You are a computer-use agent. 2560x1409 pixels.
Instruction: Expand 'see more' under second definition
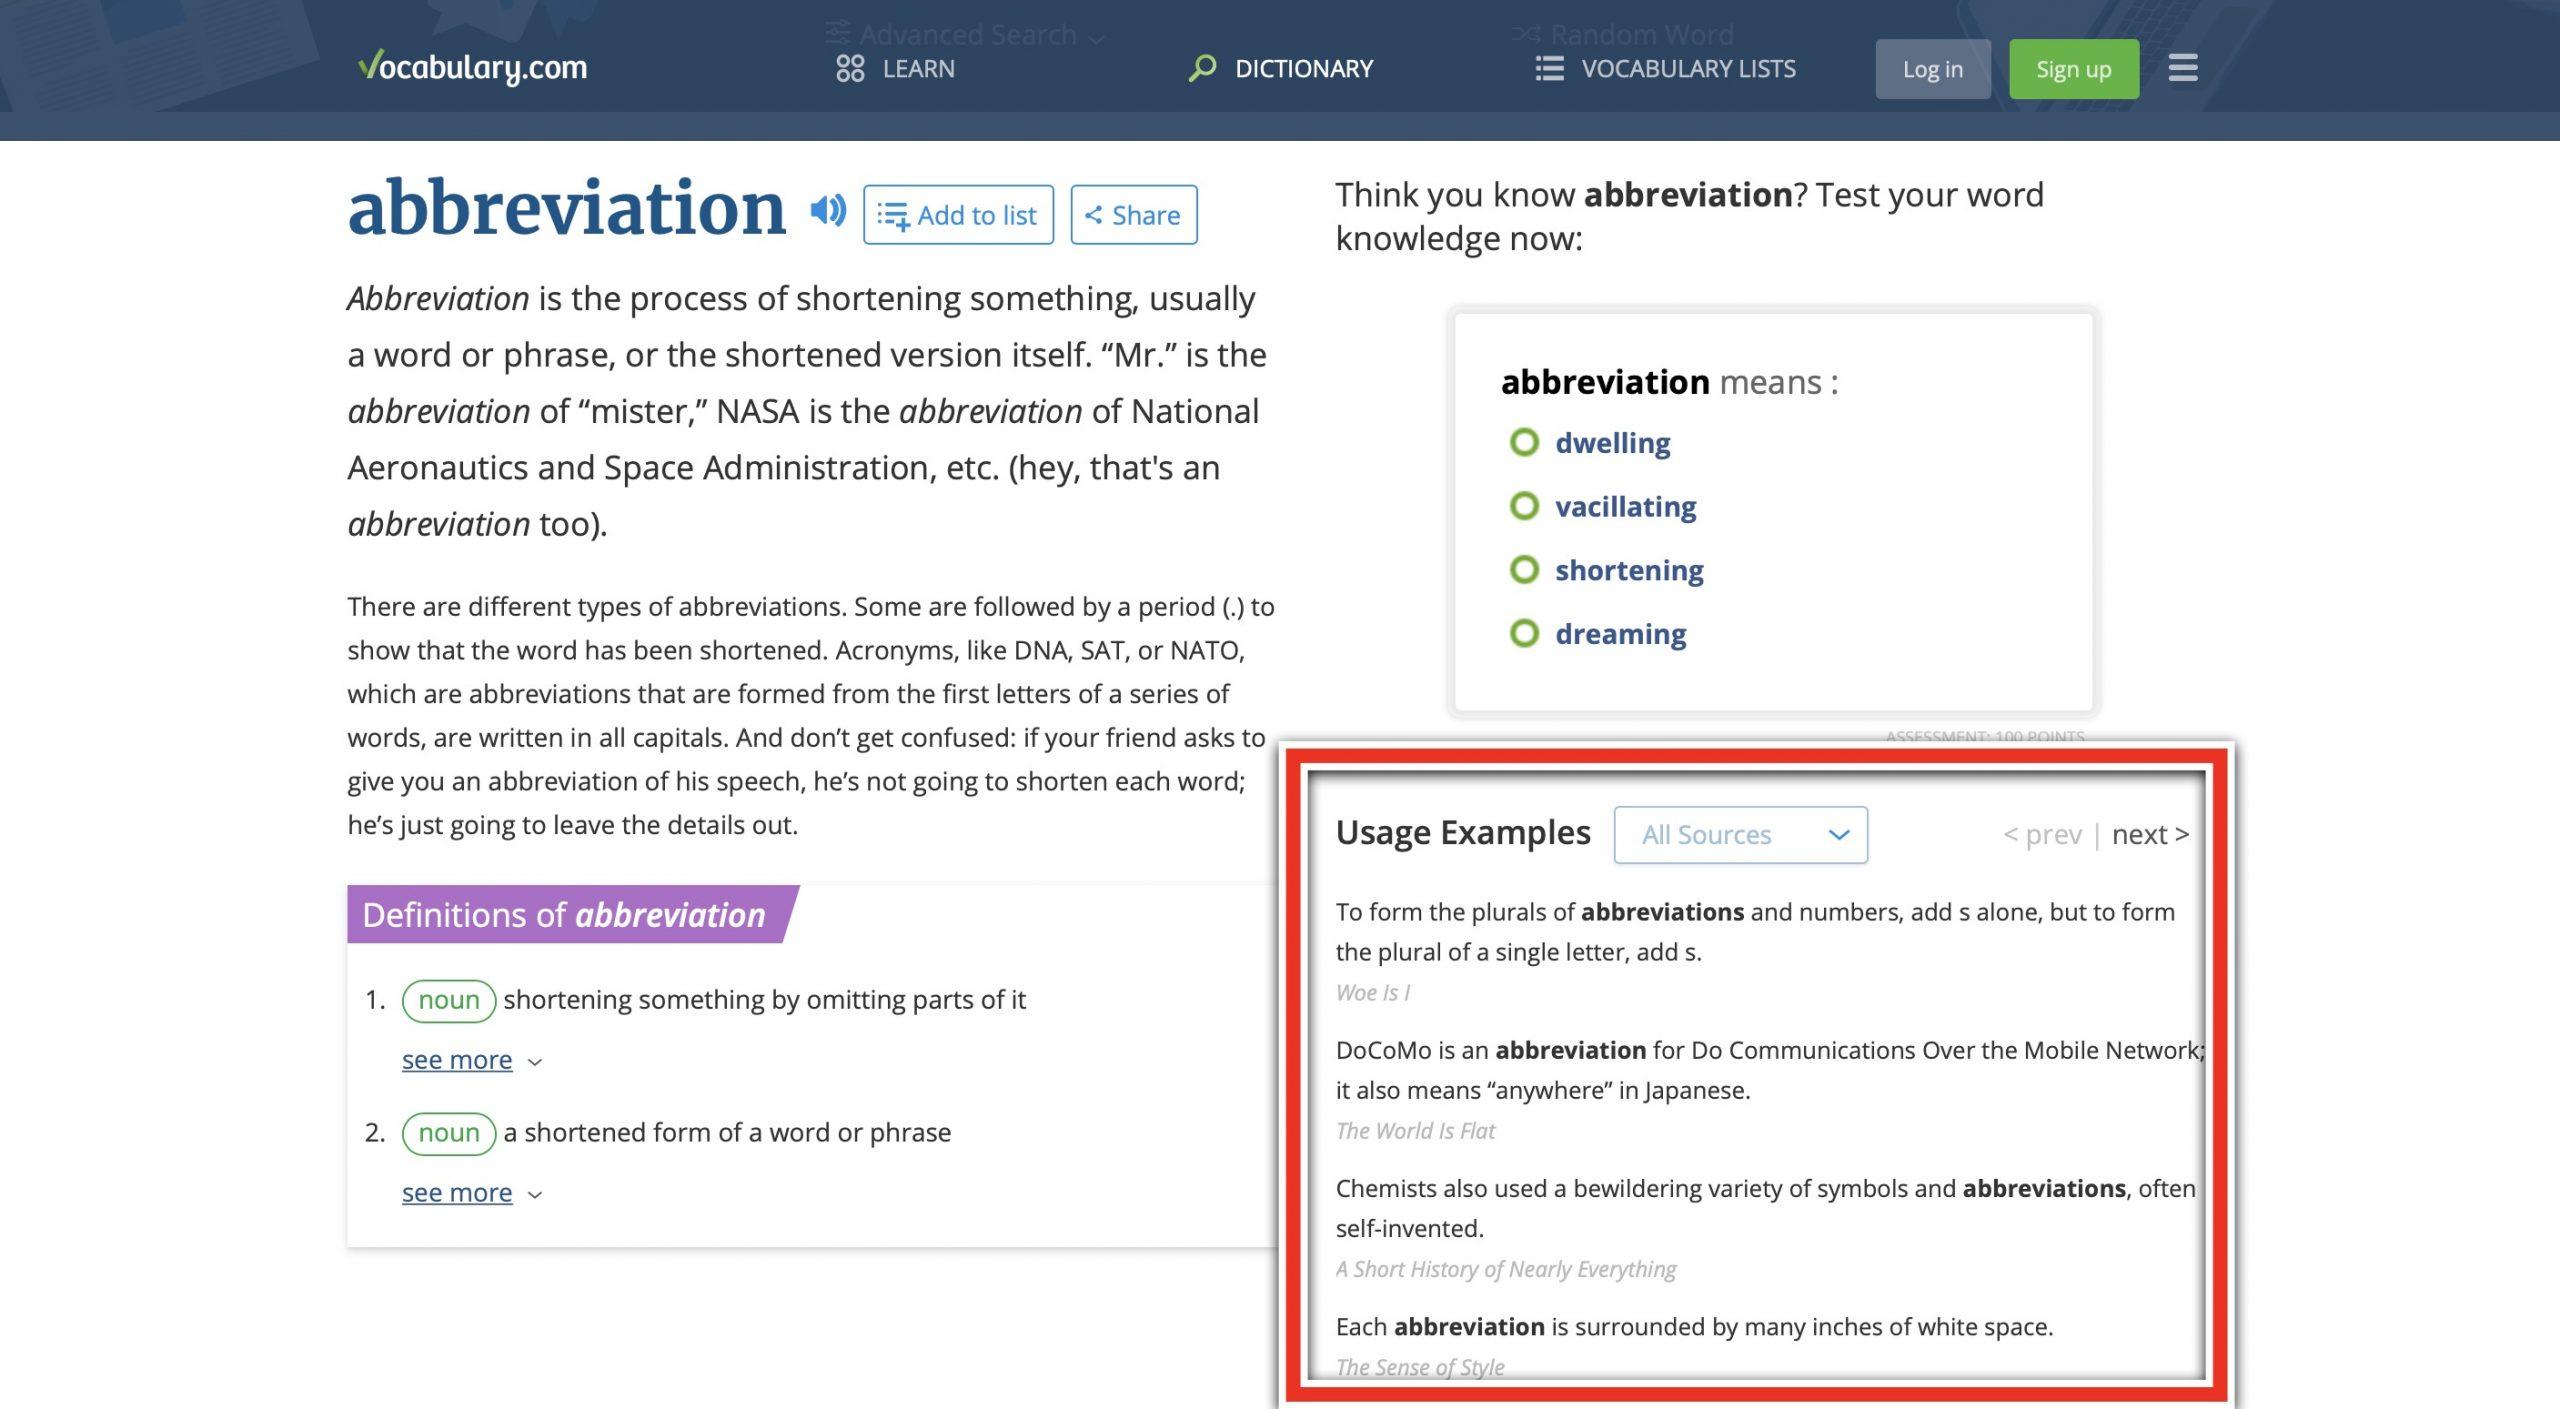pos(457,1193)
